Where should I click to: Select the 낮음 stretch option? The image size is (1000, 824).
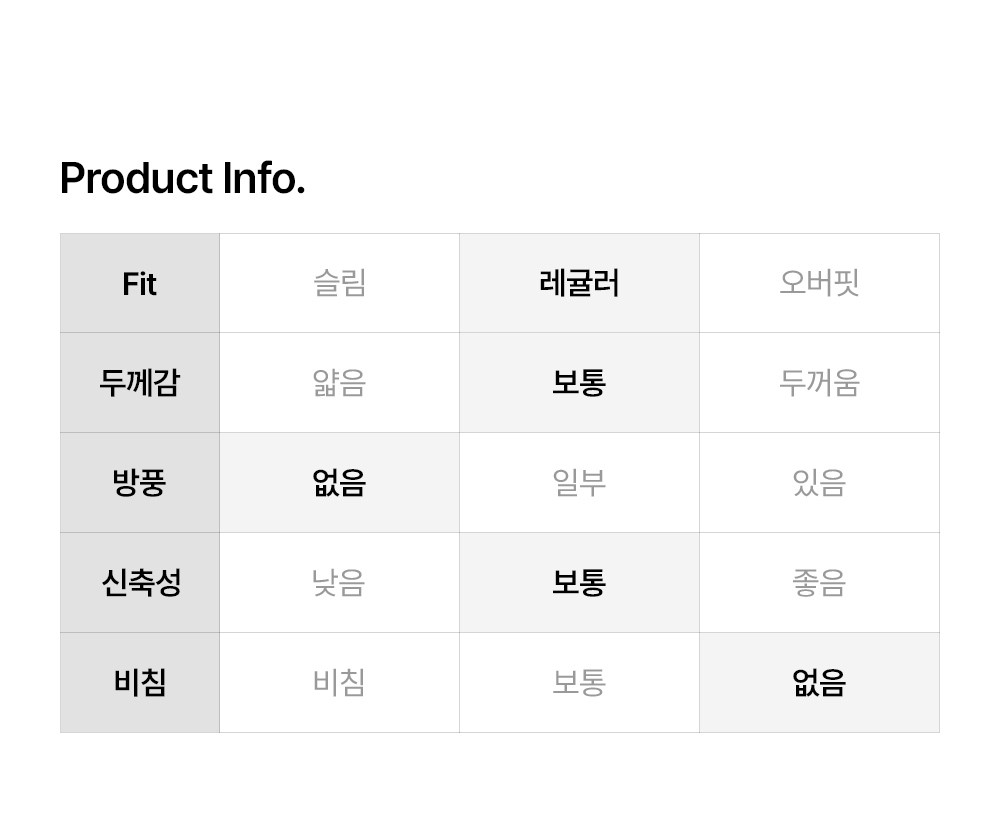[x=339, y=583]
